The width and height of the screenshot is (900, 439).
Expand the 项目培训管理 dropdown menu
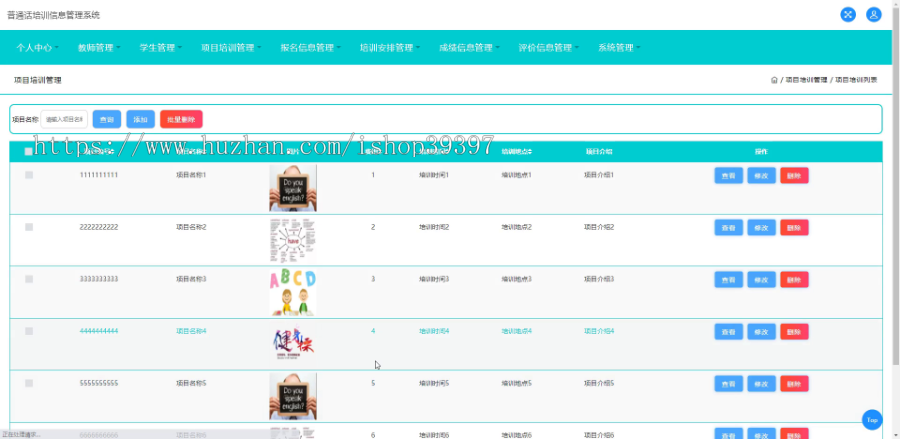coord(231,48)
